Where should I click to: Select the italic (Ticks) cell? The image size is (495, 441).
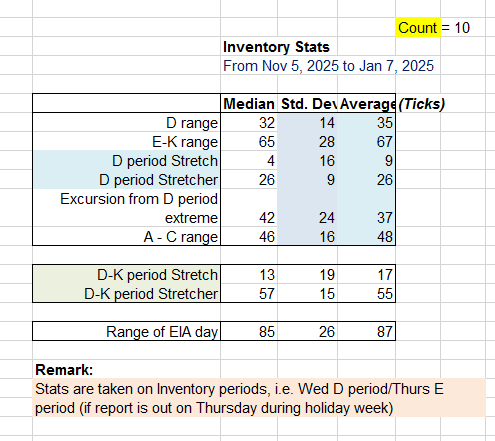click(x=422, y=104)
